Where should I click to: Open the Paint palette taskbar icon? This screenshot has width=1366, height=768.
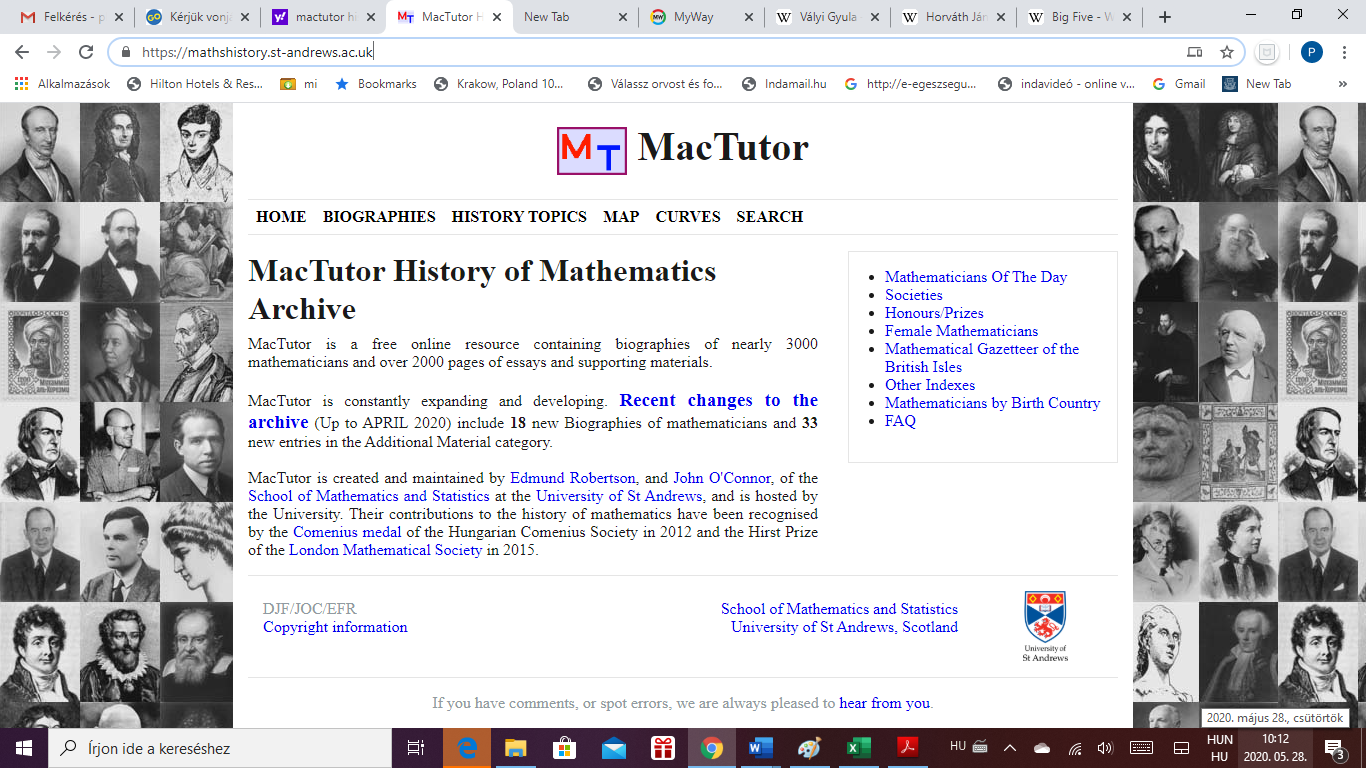[809, 748]
